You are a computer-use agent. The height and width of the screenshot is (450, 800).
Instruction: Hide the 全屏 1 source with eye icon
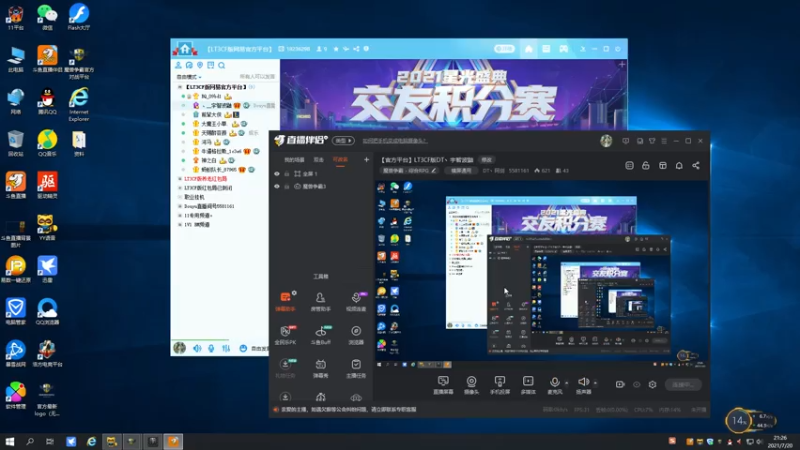[x=277, y=173]
